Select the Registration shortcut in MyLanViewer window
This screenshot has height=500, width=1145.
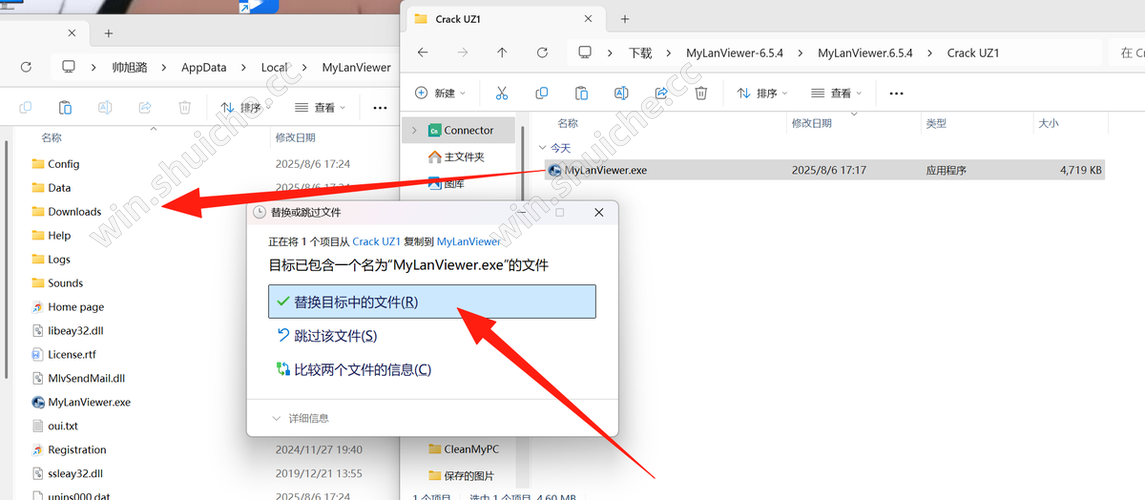point(69,450)
